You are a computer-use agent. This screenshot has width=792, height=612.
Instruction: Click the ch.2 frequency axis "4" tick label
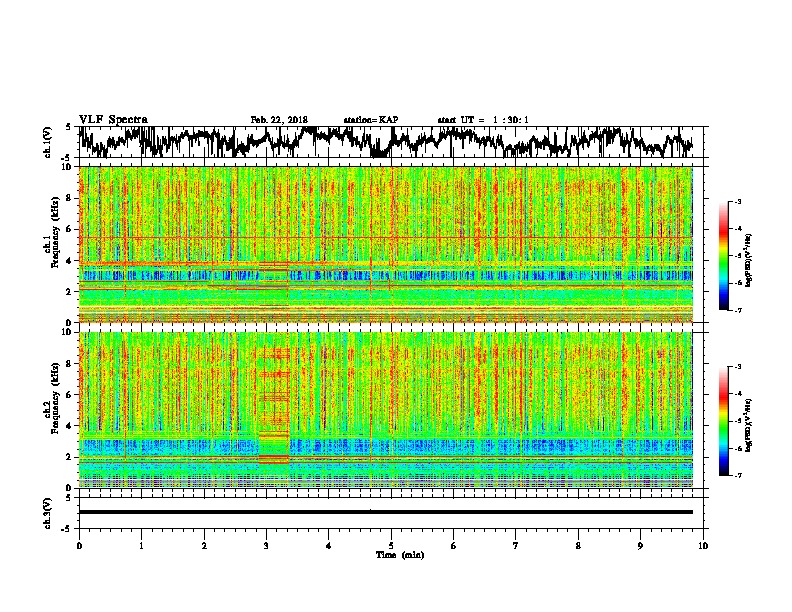point(70,426)
